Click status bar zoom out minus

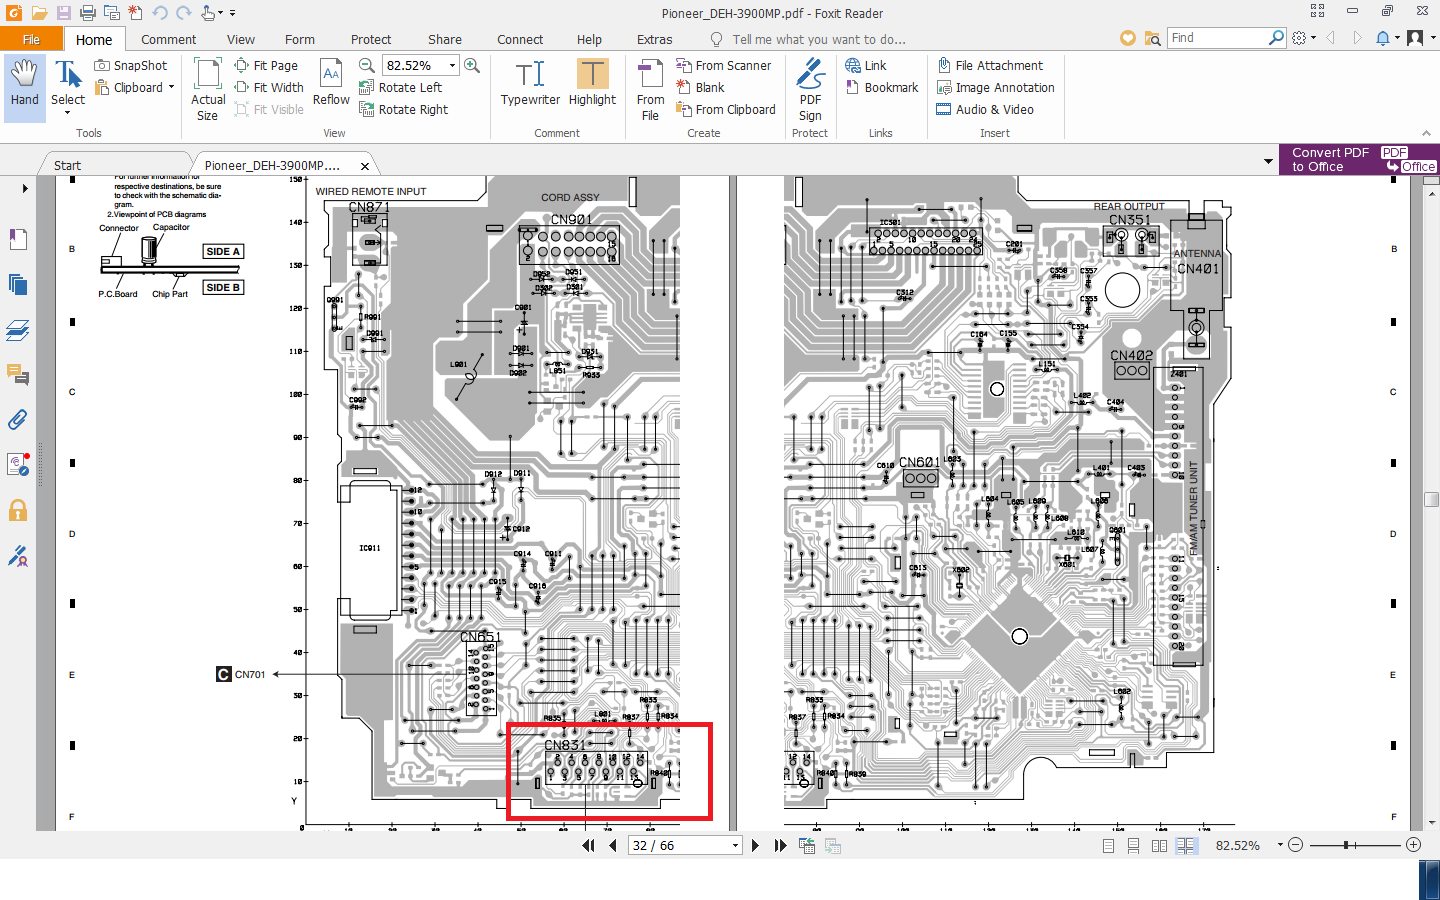tap(1296, 845)
